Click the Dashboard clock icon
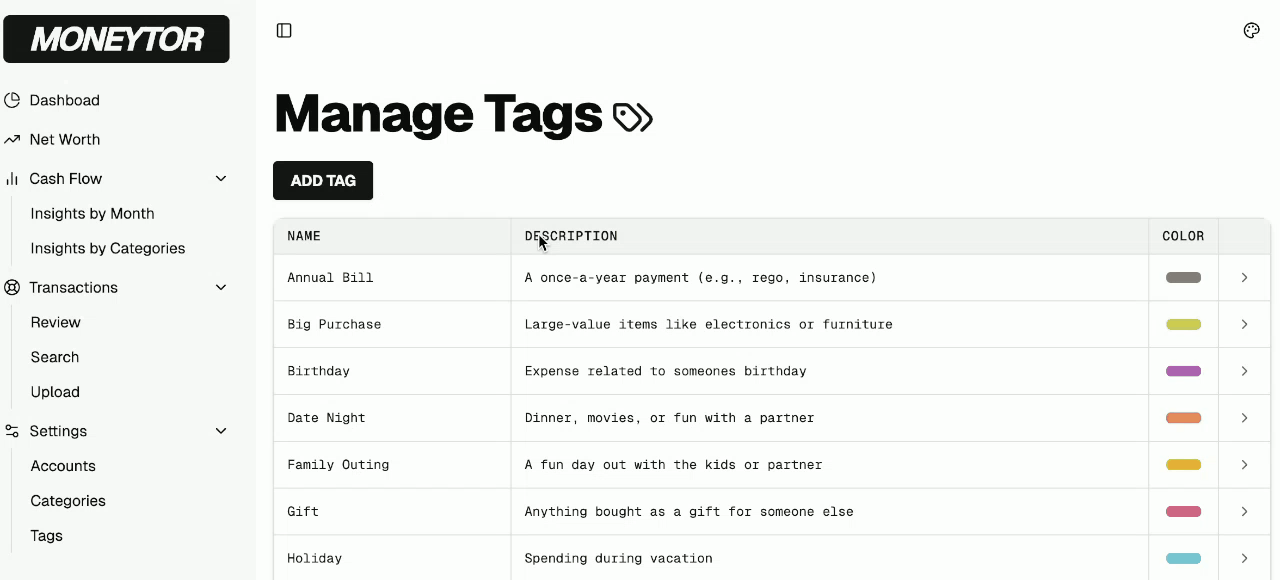Screen dimensions: 1280x580 (x=12, y=100)
